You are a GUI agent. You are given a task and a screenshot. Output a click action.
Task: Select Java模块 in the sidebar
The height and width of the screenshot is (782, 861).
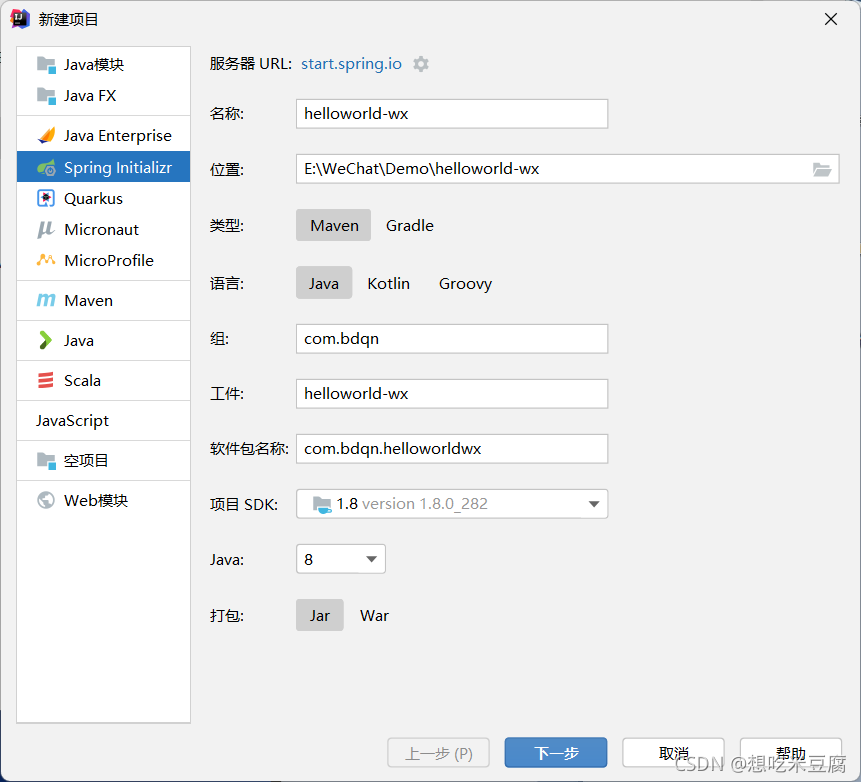(x=104, y=65)
